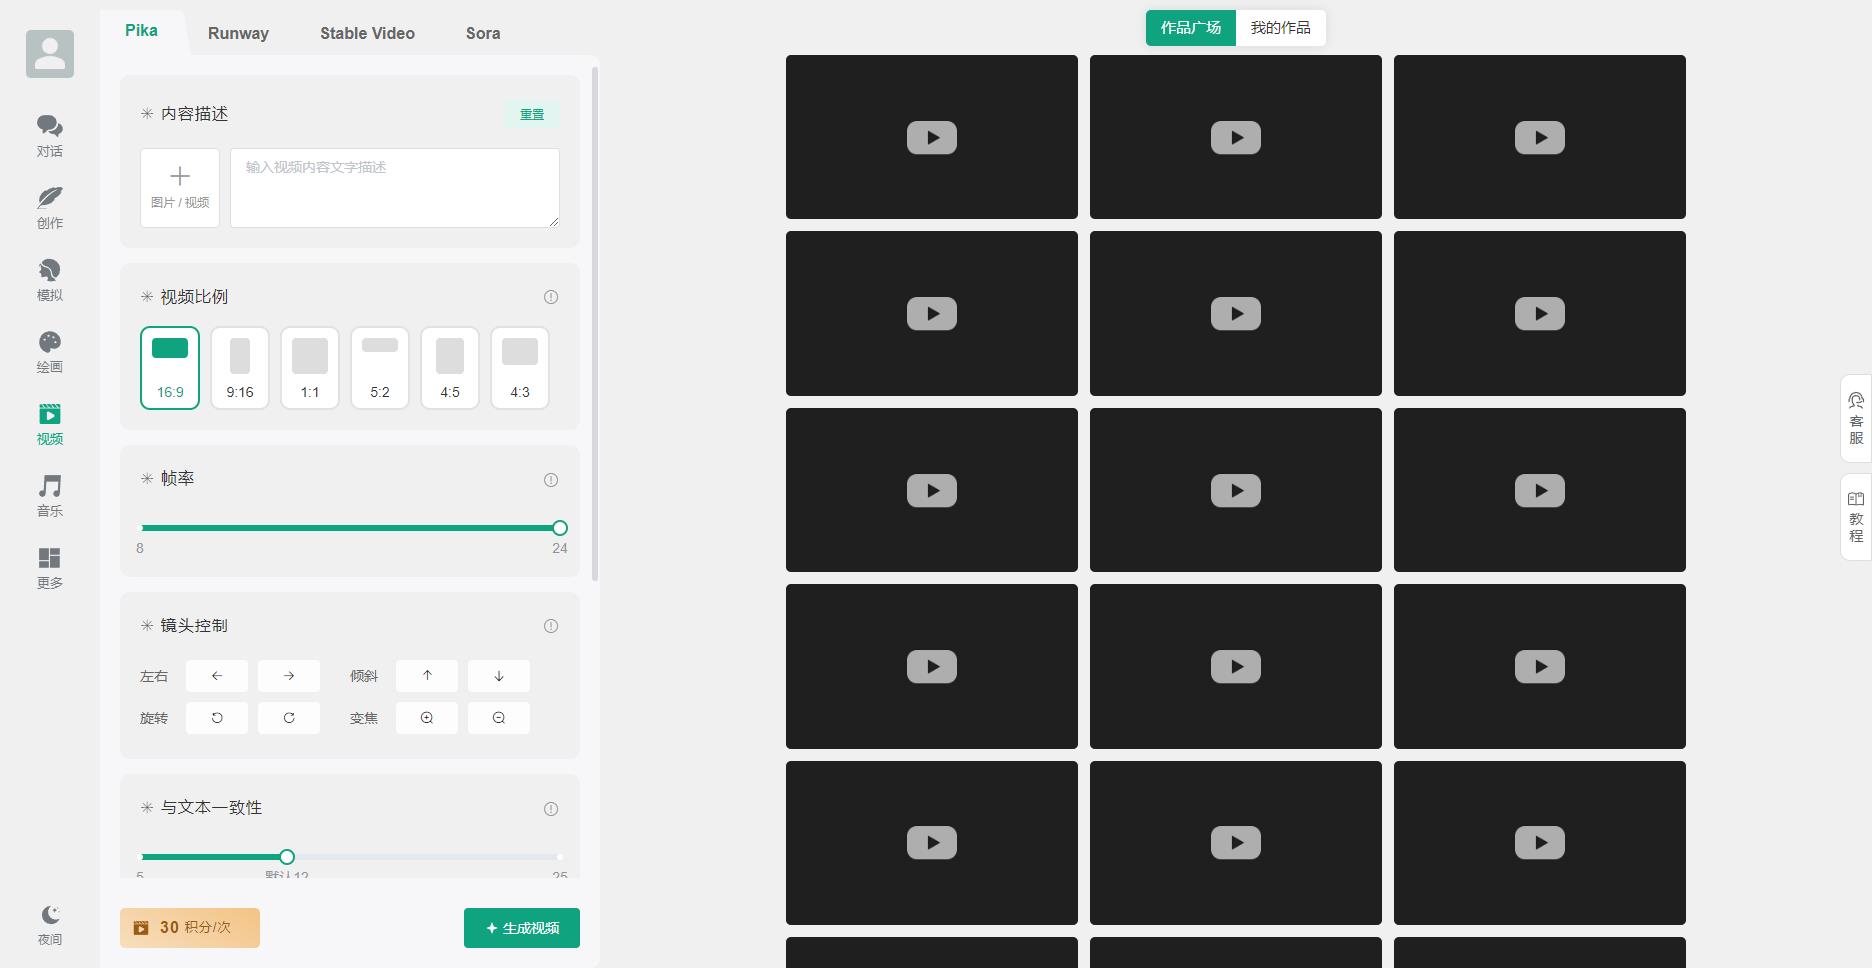Open the 客服 customer service panel
This screenshot has height=968, width=1872.
1856,417
